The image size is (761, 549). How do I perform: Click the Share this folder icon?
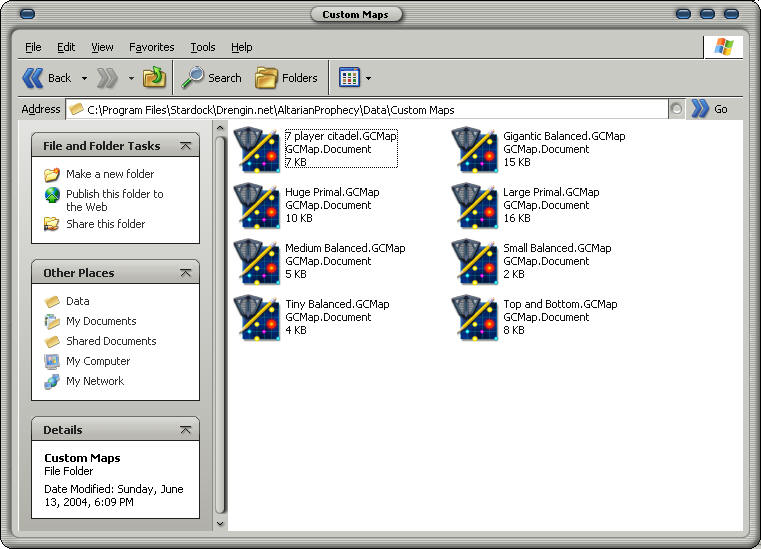(52, 224)
